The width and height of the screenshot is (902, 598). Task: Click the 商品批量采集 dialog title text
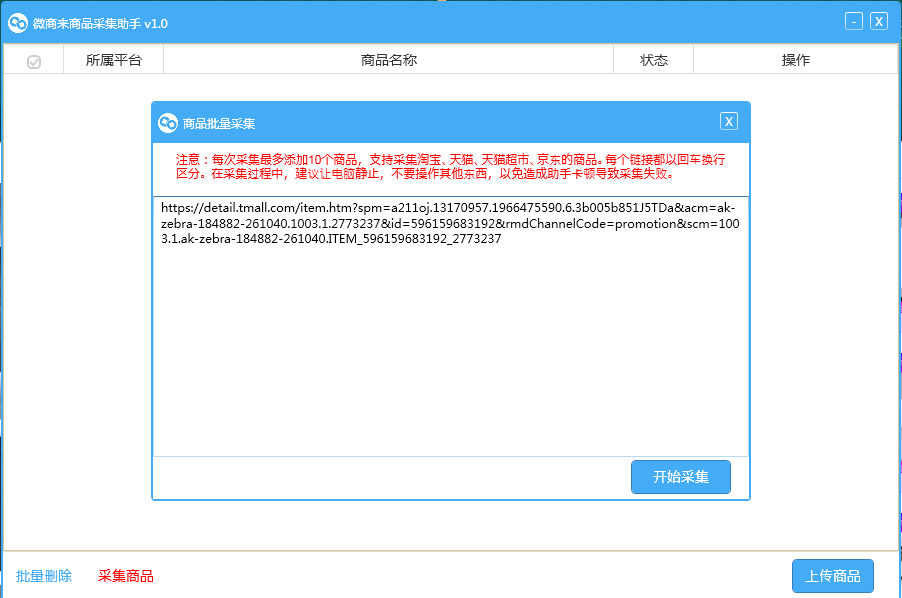[219, 124]
